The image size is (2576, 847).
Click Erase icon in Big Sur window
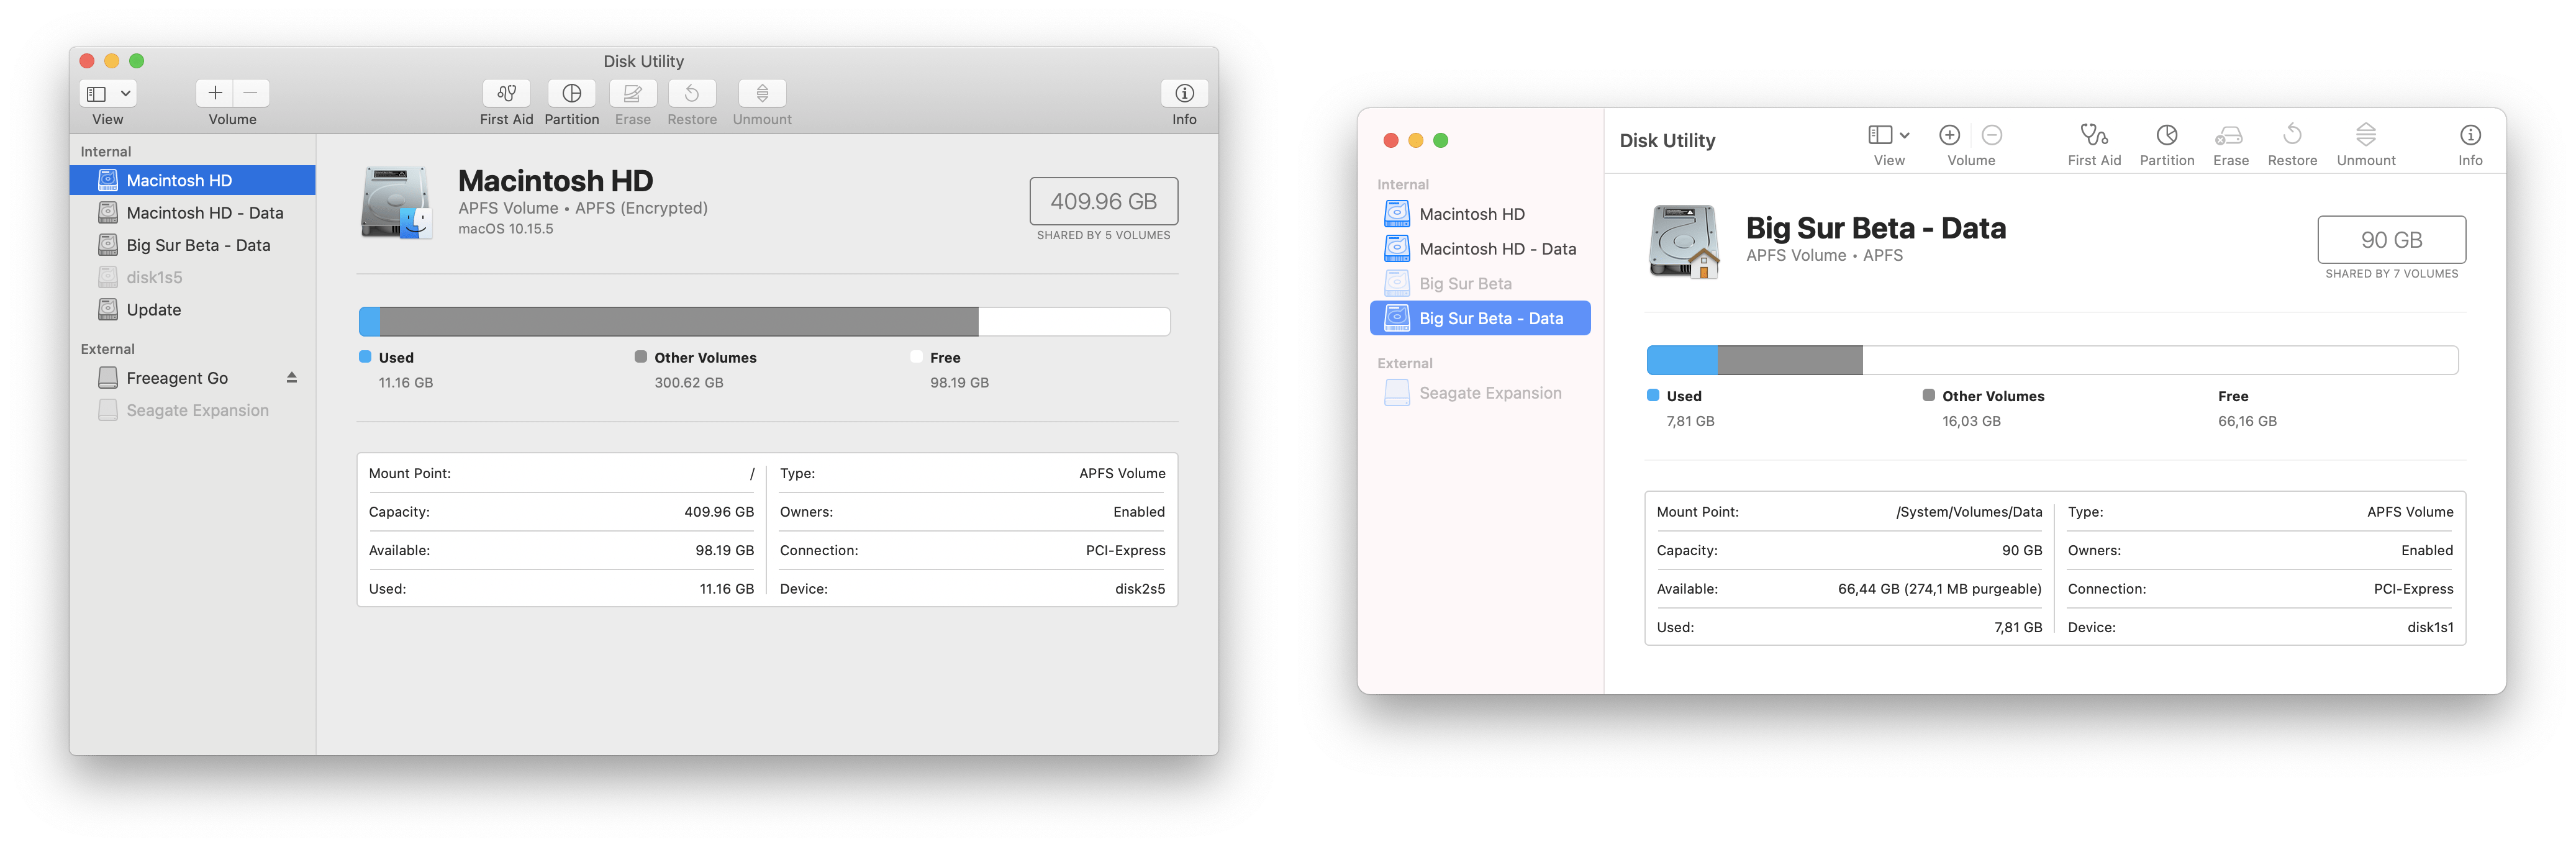coord(2230,135)
